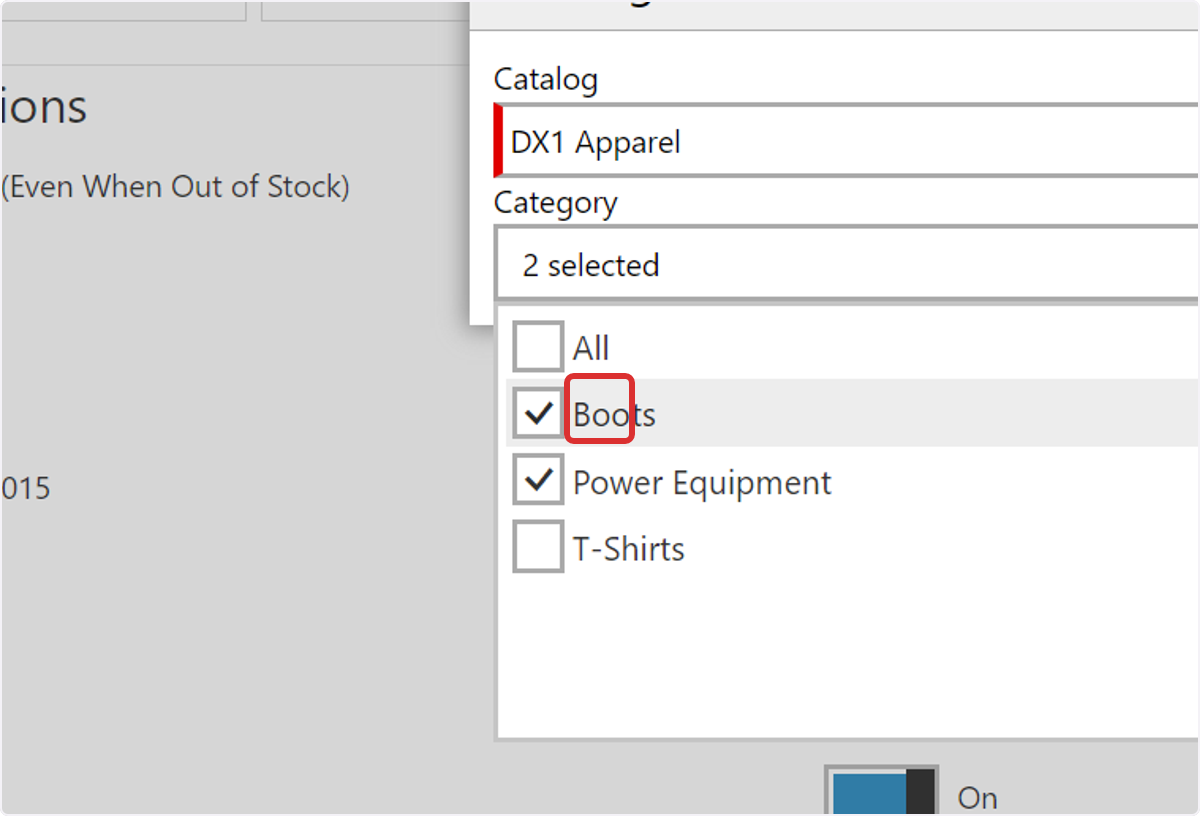Check the T-Shirts checkbox

538,548
